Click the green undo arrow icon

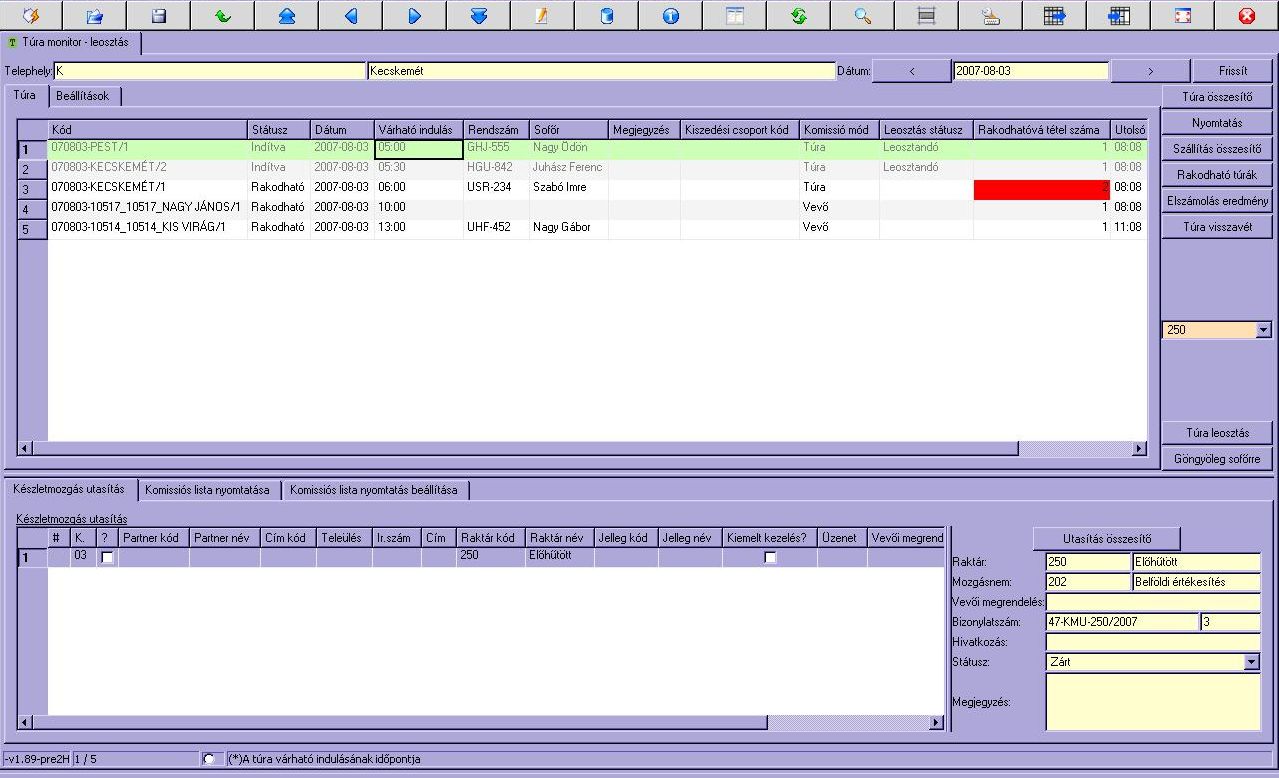coord(223,16)
